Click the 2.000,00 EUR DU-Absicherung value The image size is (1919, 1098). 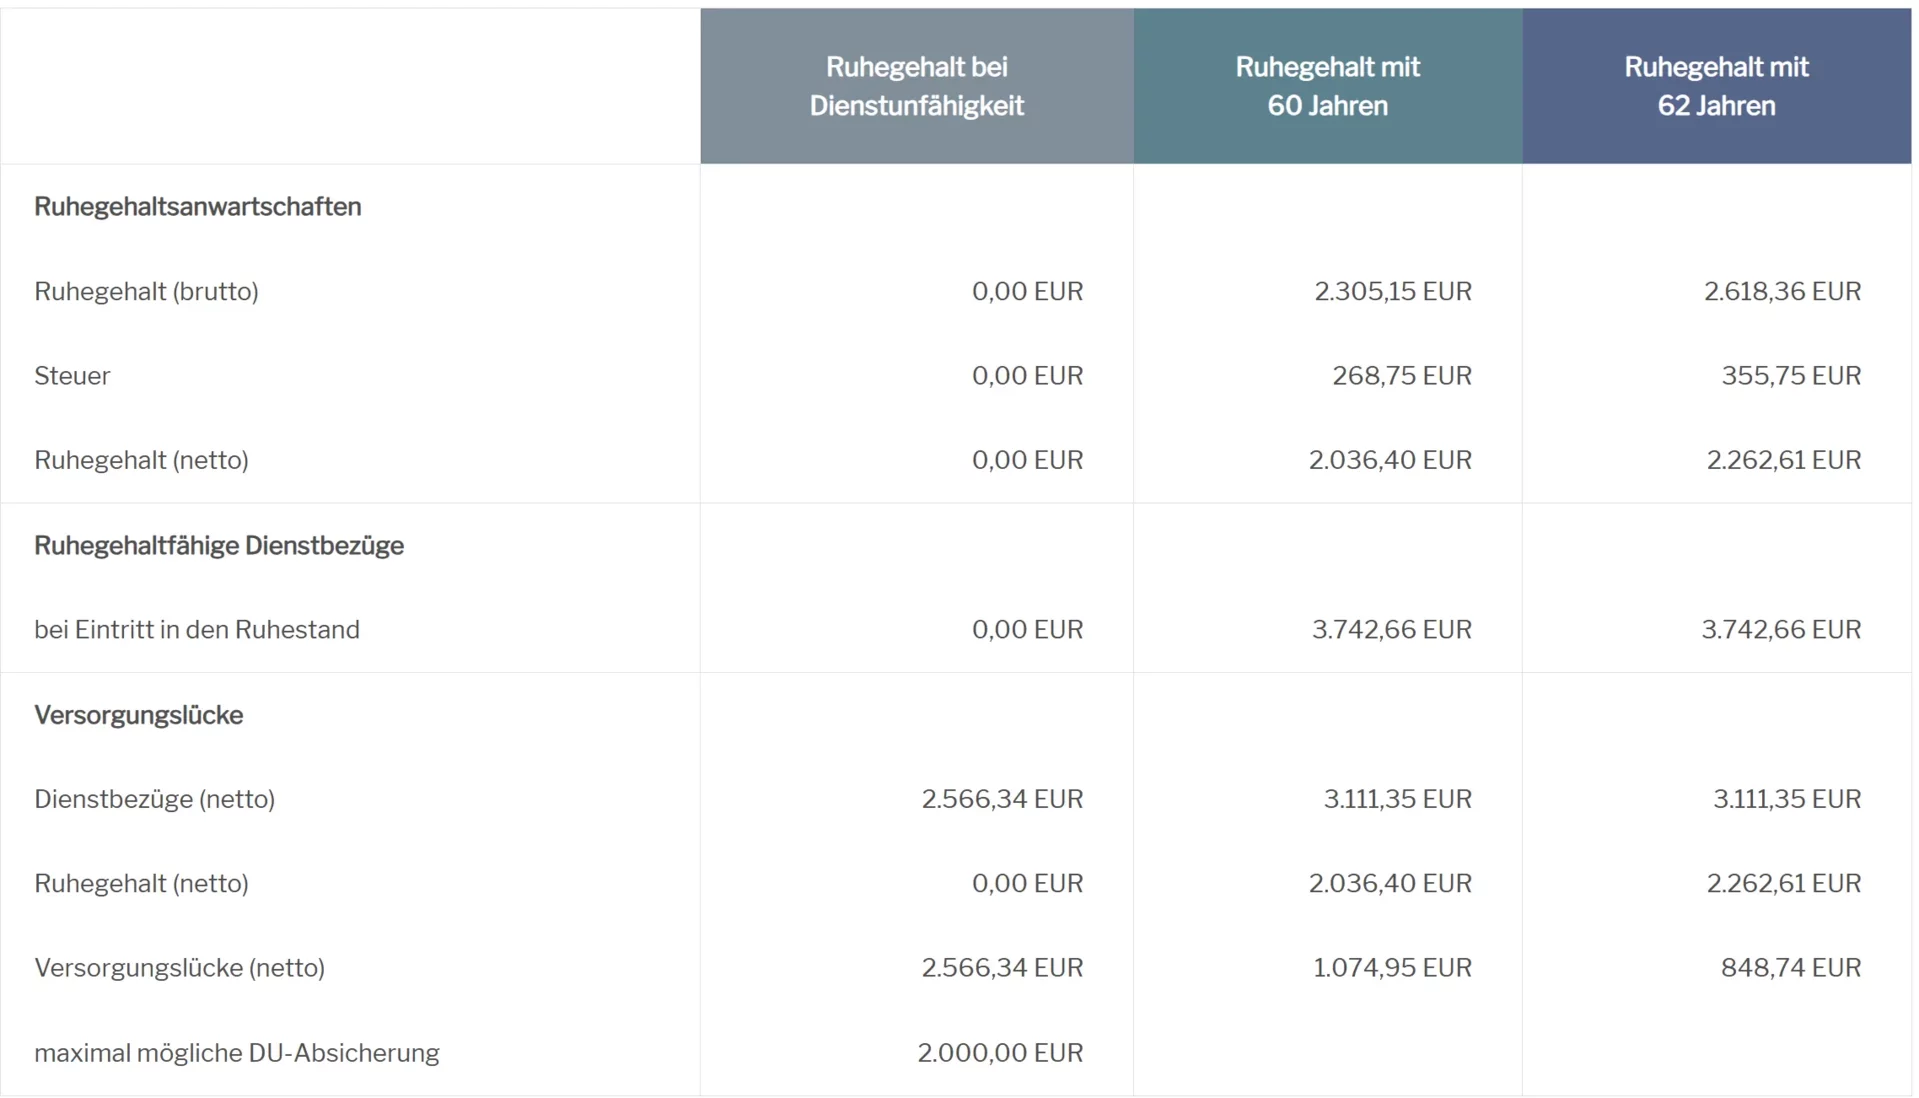[1000, 1053]
